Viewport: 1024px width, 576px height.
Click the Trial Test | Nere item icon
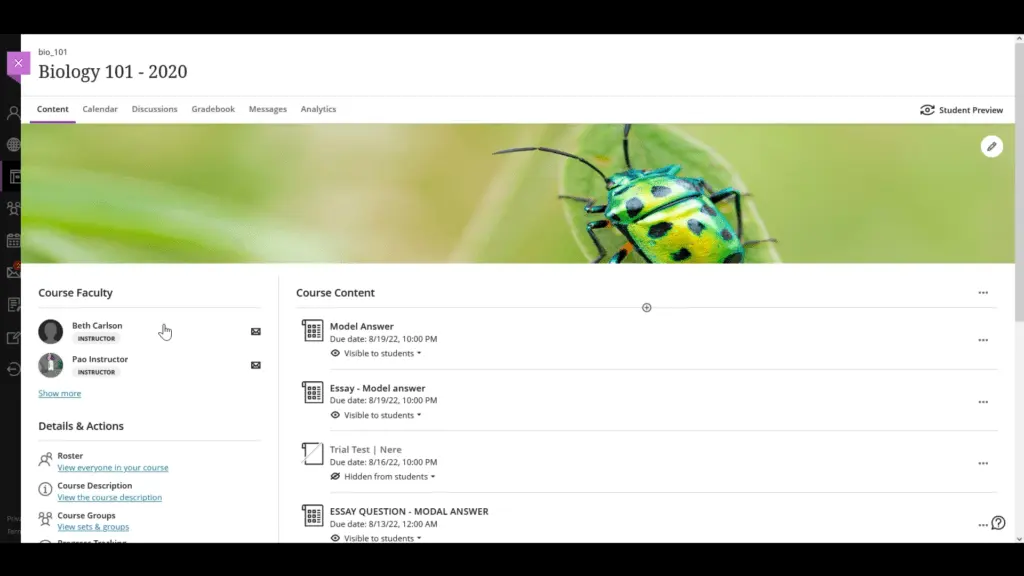click(312, 454)
